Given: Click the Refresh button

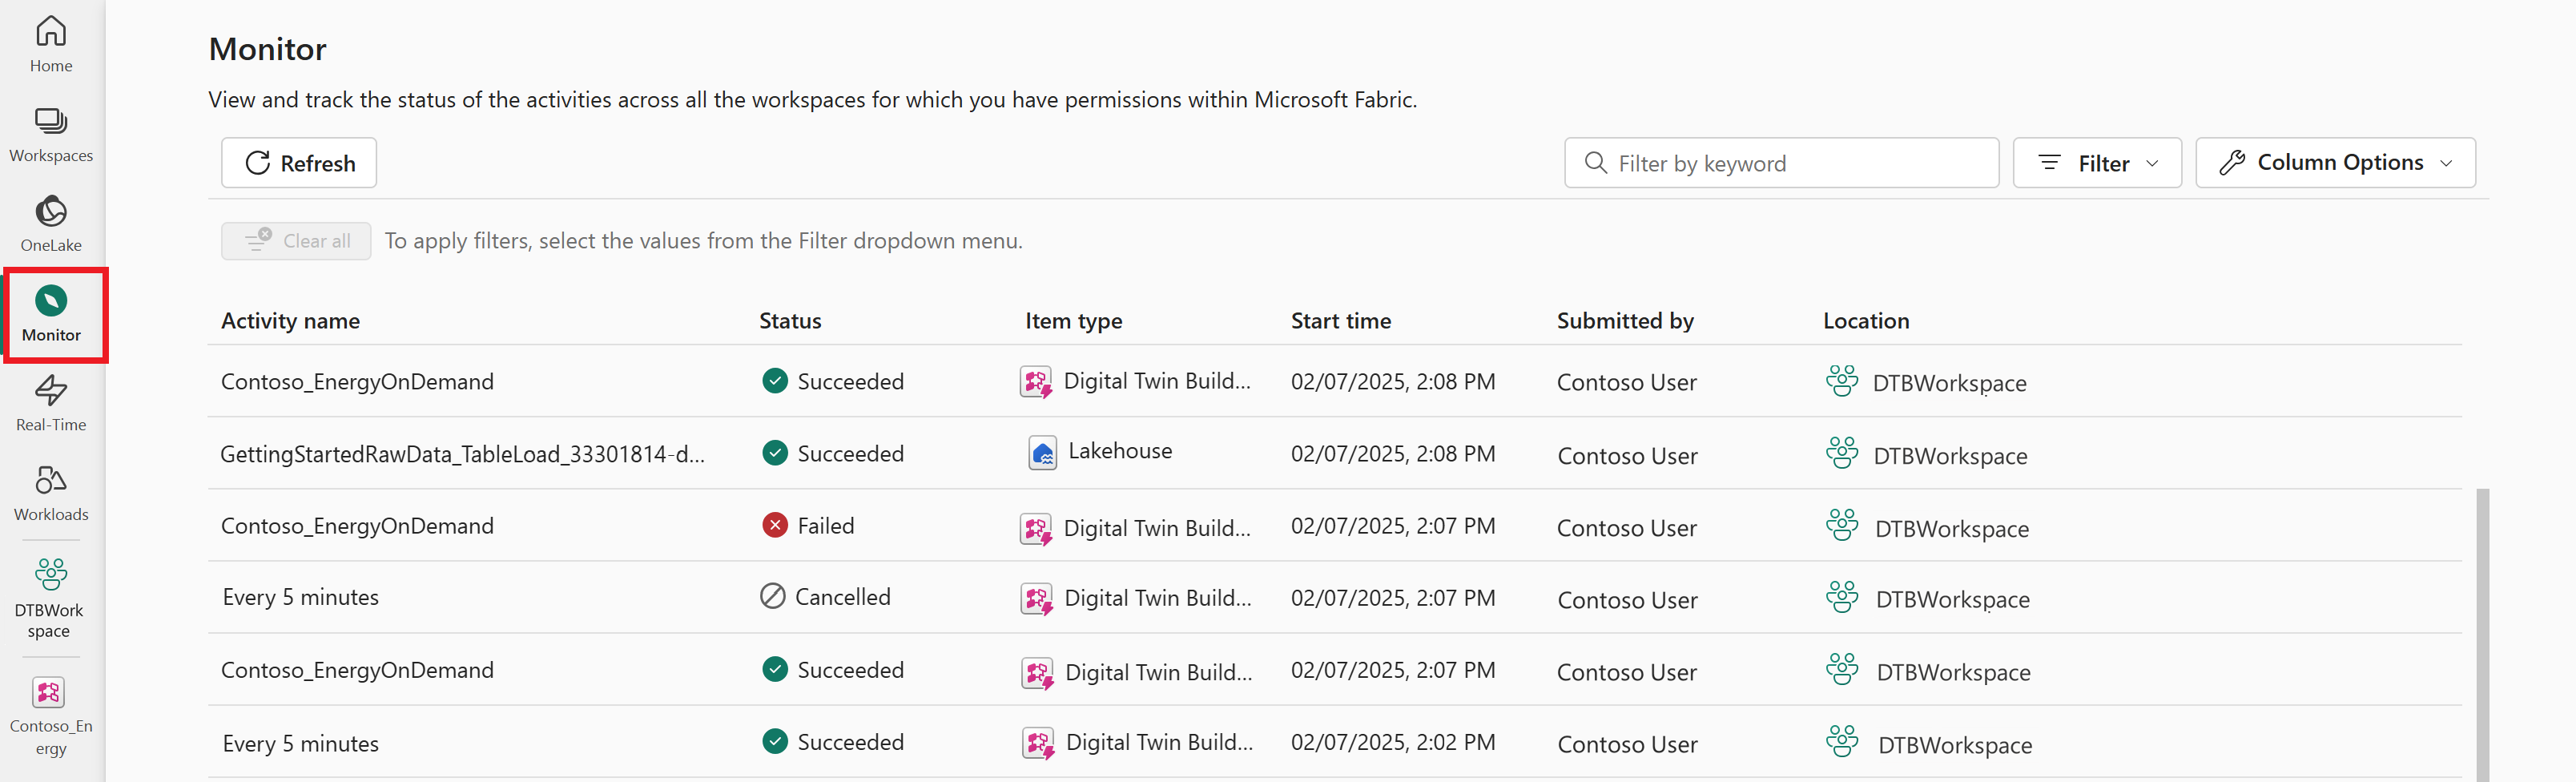Looking at the screenshot, I should (x=299, y=163).
